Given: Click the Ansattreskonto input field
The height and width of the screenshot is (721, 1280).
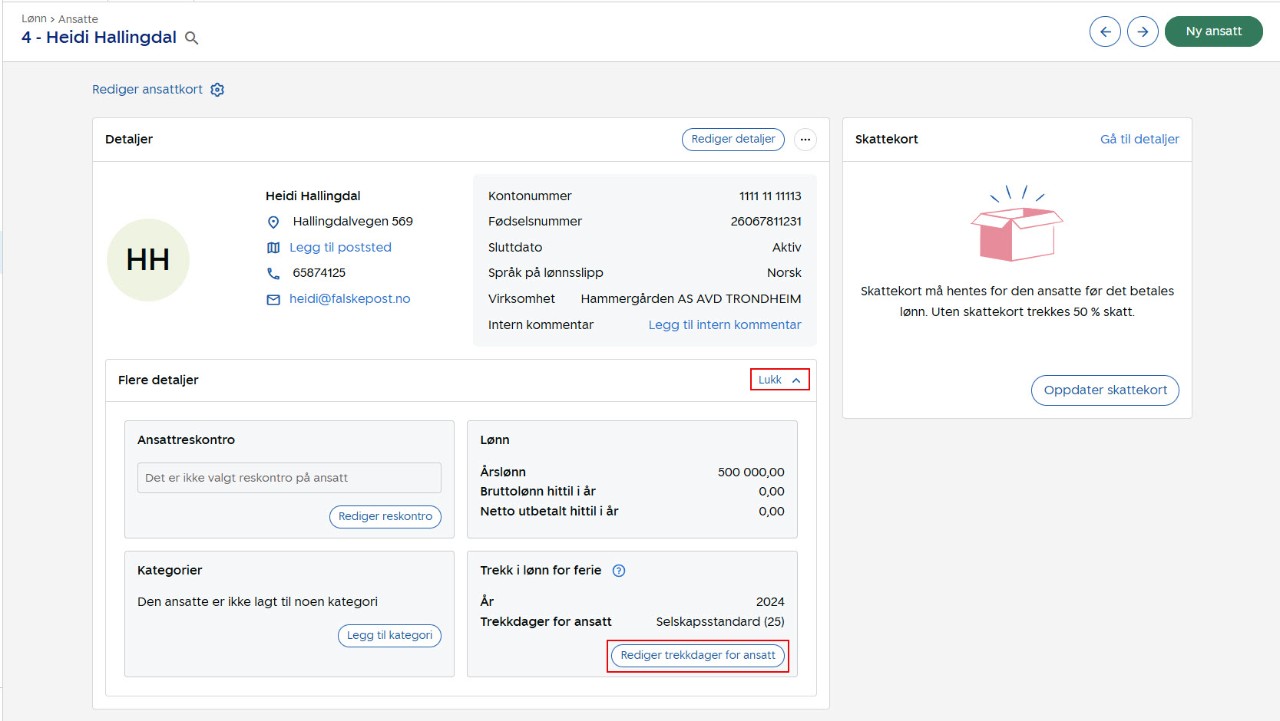Looking at the screenshot, I should pos(289,478).
